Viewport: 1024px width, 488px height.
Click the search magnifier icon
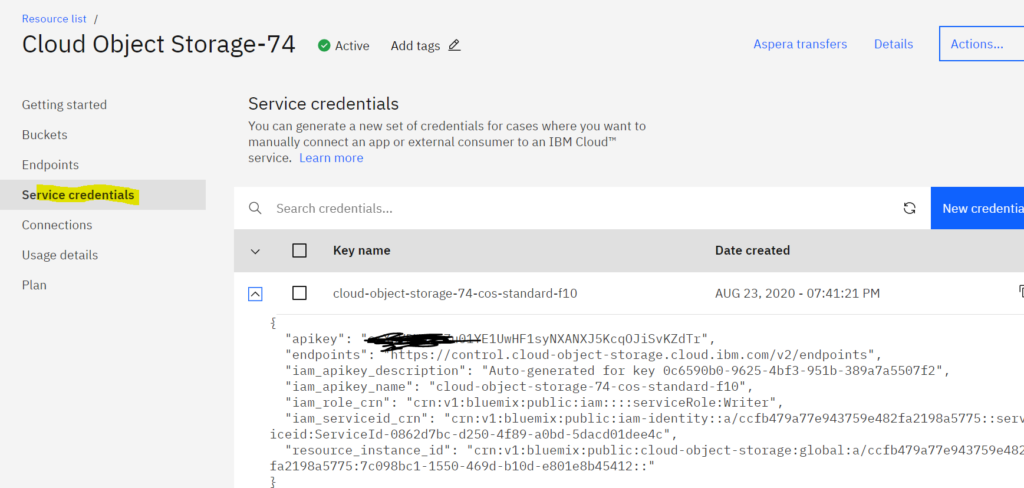coord(255,208)
